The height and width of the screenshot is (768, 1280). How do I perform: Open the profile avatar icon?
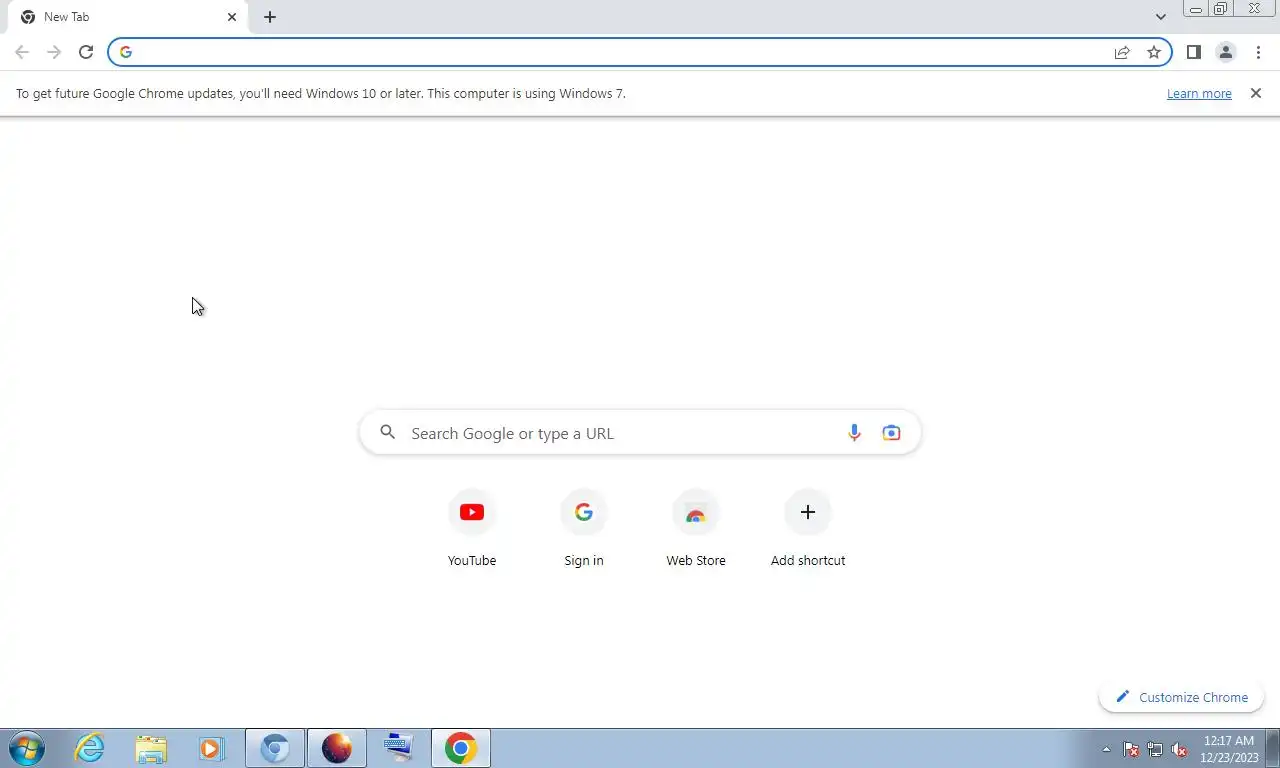coord(1226,52)
